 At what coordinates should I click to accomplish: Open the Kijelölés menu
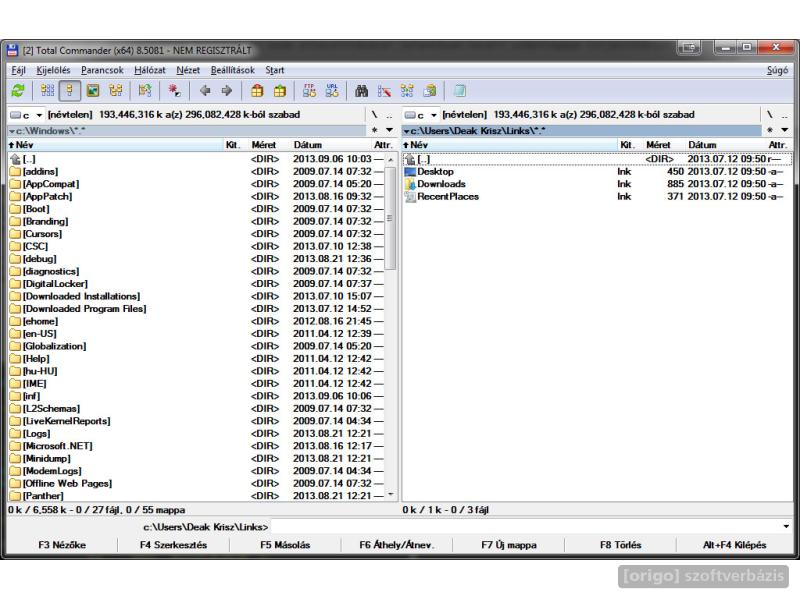[53, 70]
